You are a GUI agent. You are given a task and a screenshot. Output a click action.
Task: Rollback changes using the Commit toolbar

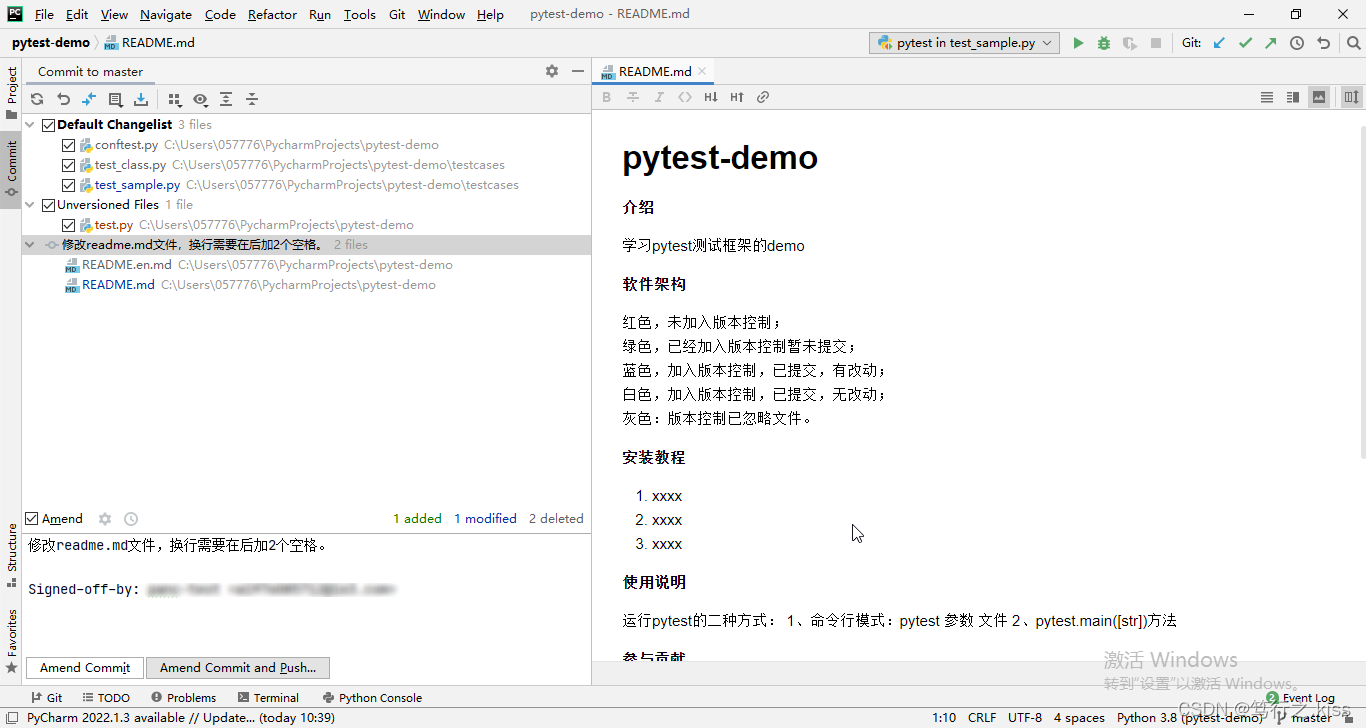click(63, 99)
